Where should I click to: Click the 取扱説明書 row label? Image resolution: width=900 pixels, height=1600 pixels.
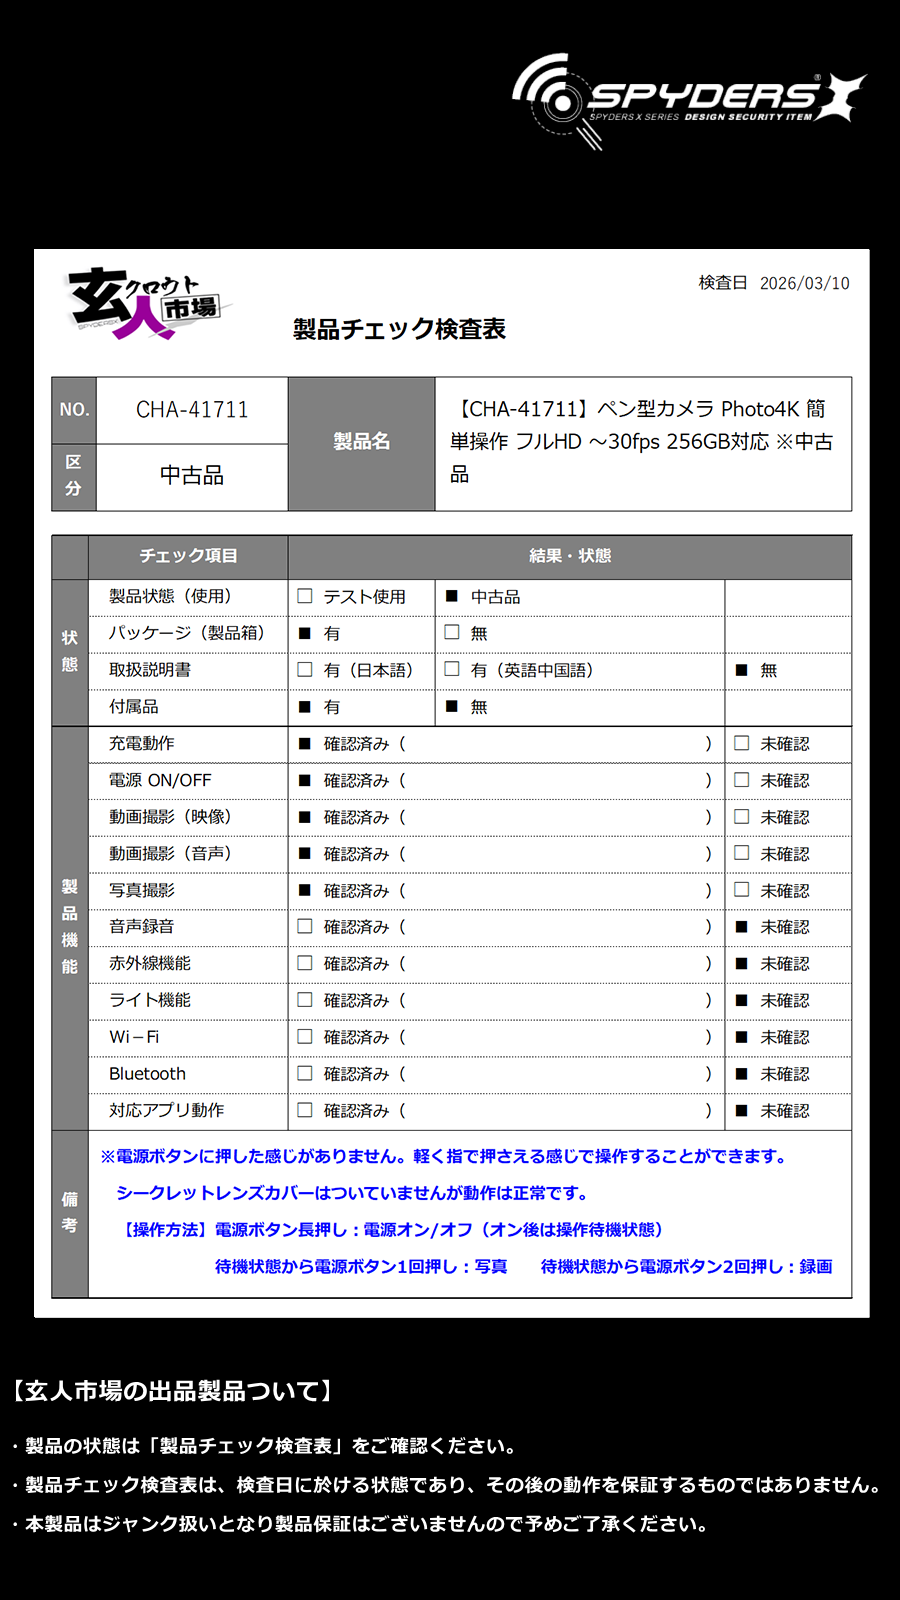coord(150,670)
